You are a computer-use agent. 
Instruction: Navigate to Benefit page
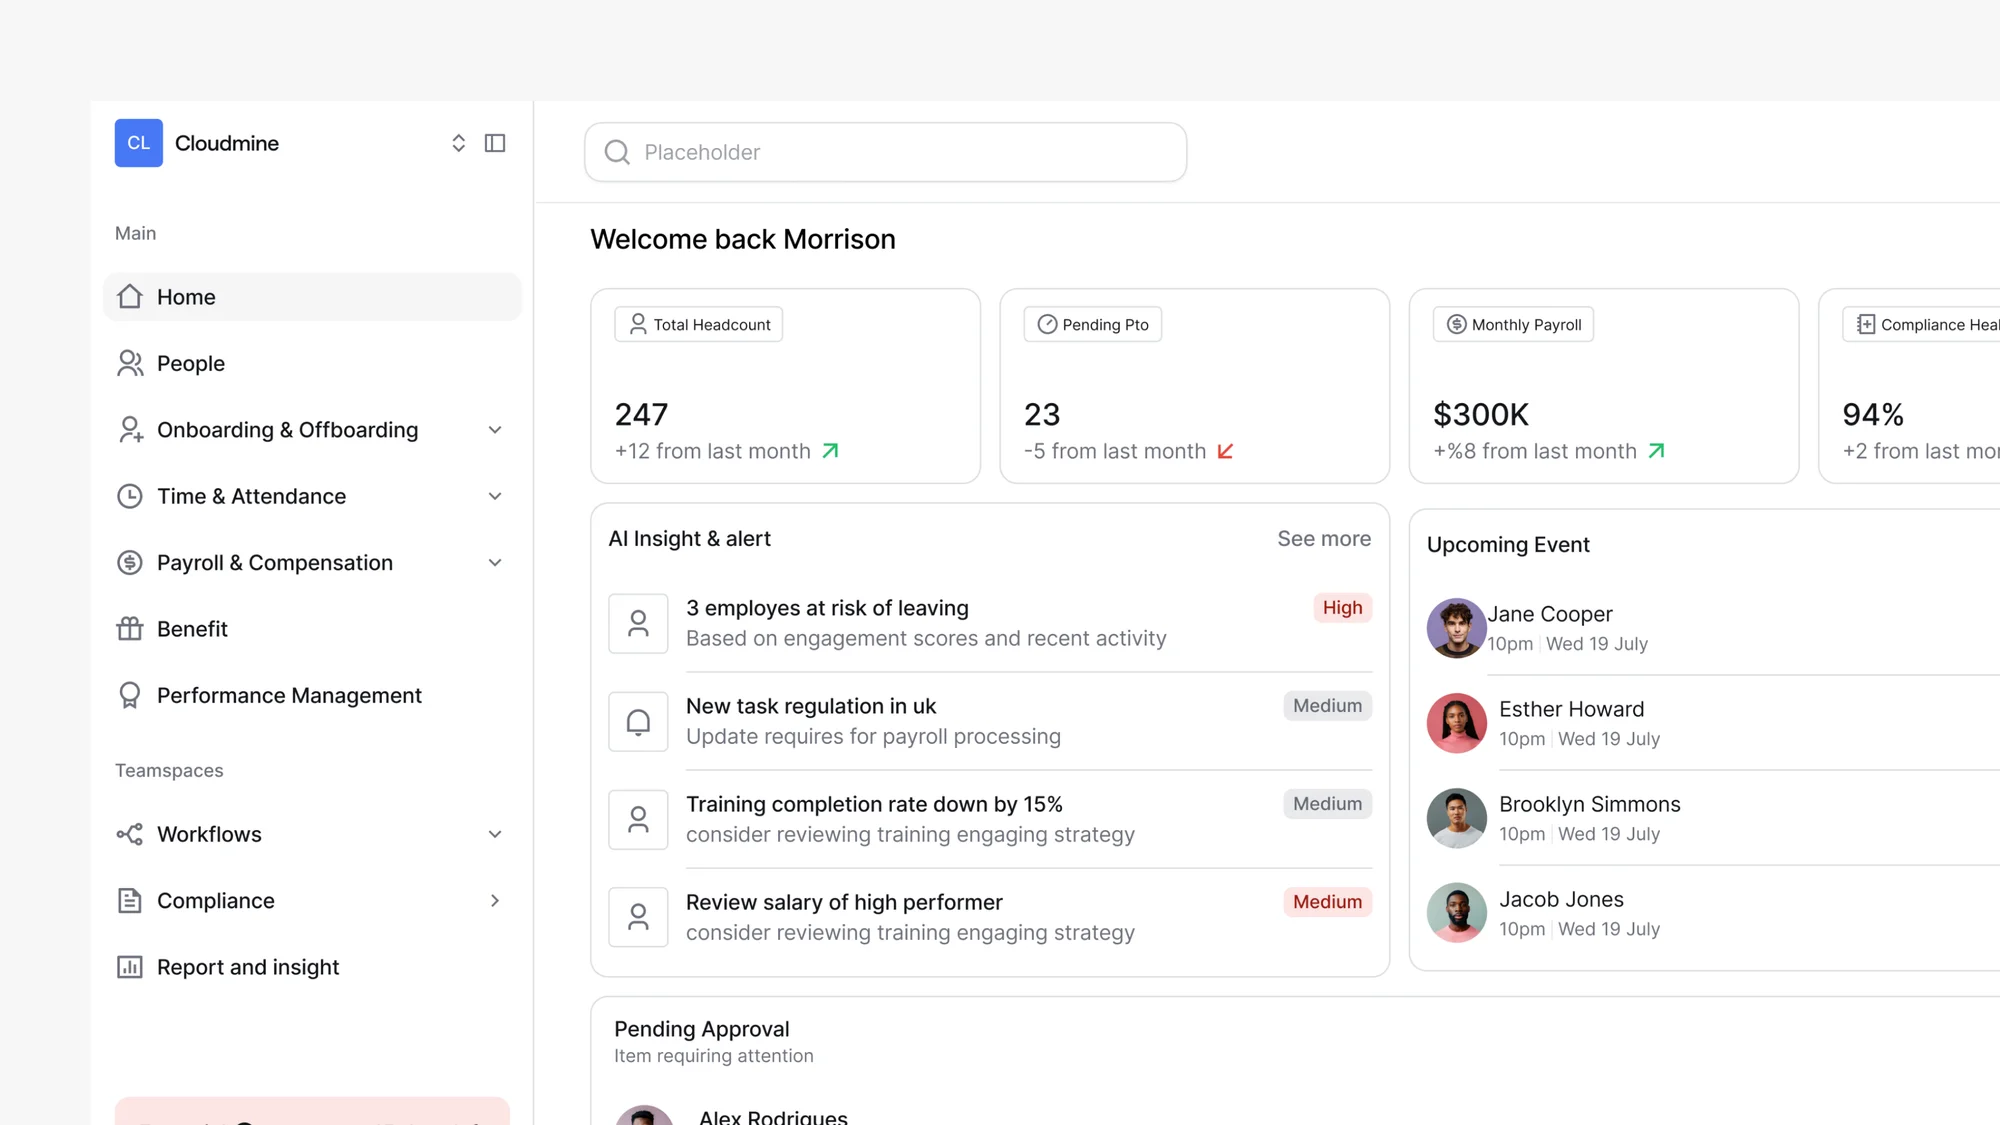[x=312, y=629]
